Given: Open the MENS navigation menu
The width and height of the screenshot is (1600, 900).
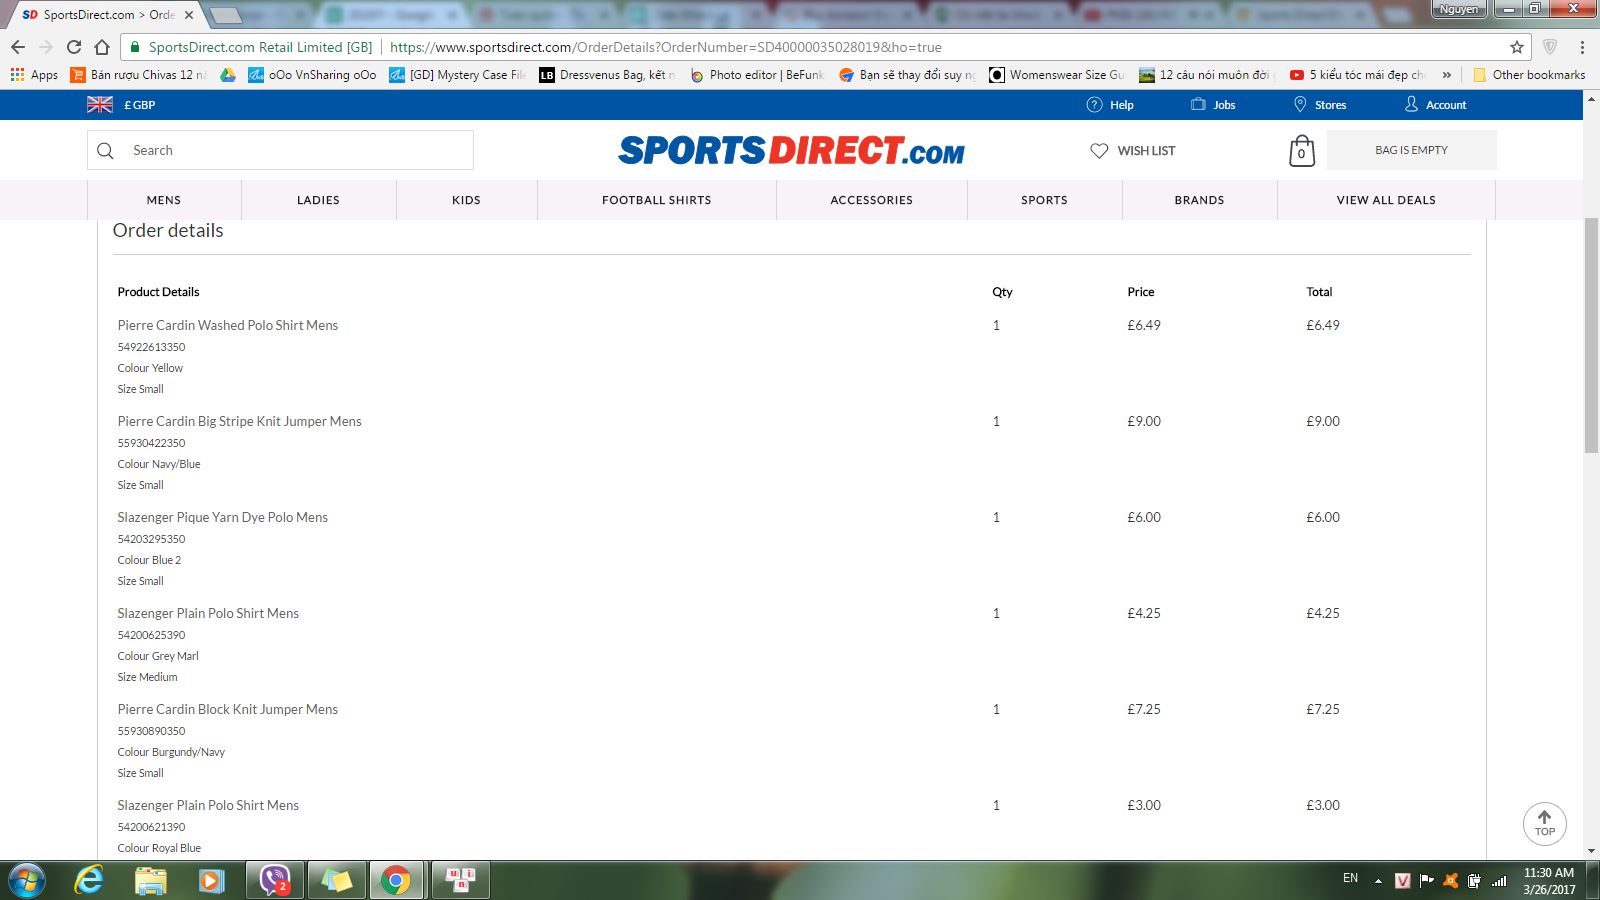Looking at the screenshot, I should coord(164,200).
